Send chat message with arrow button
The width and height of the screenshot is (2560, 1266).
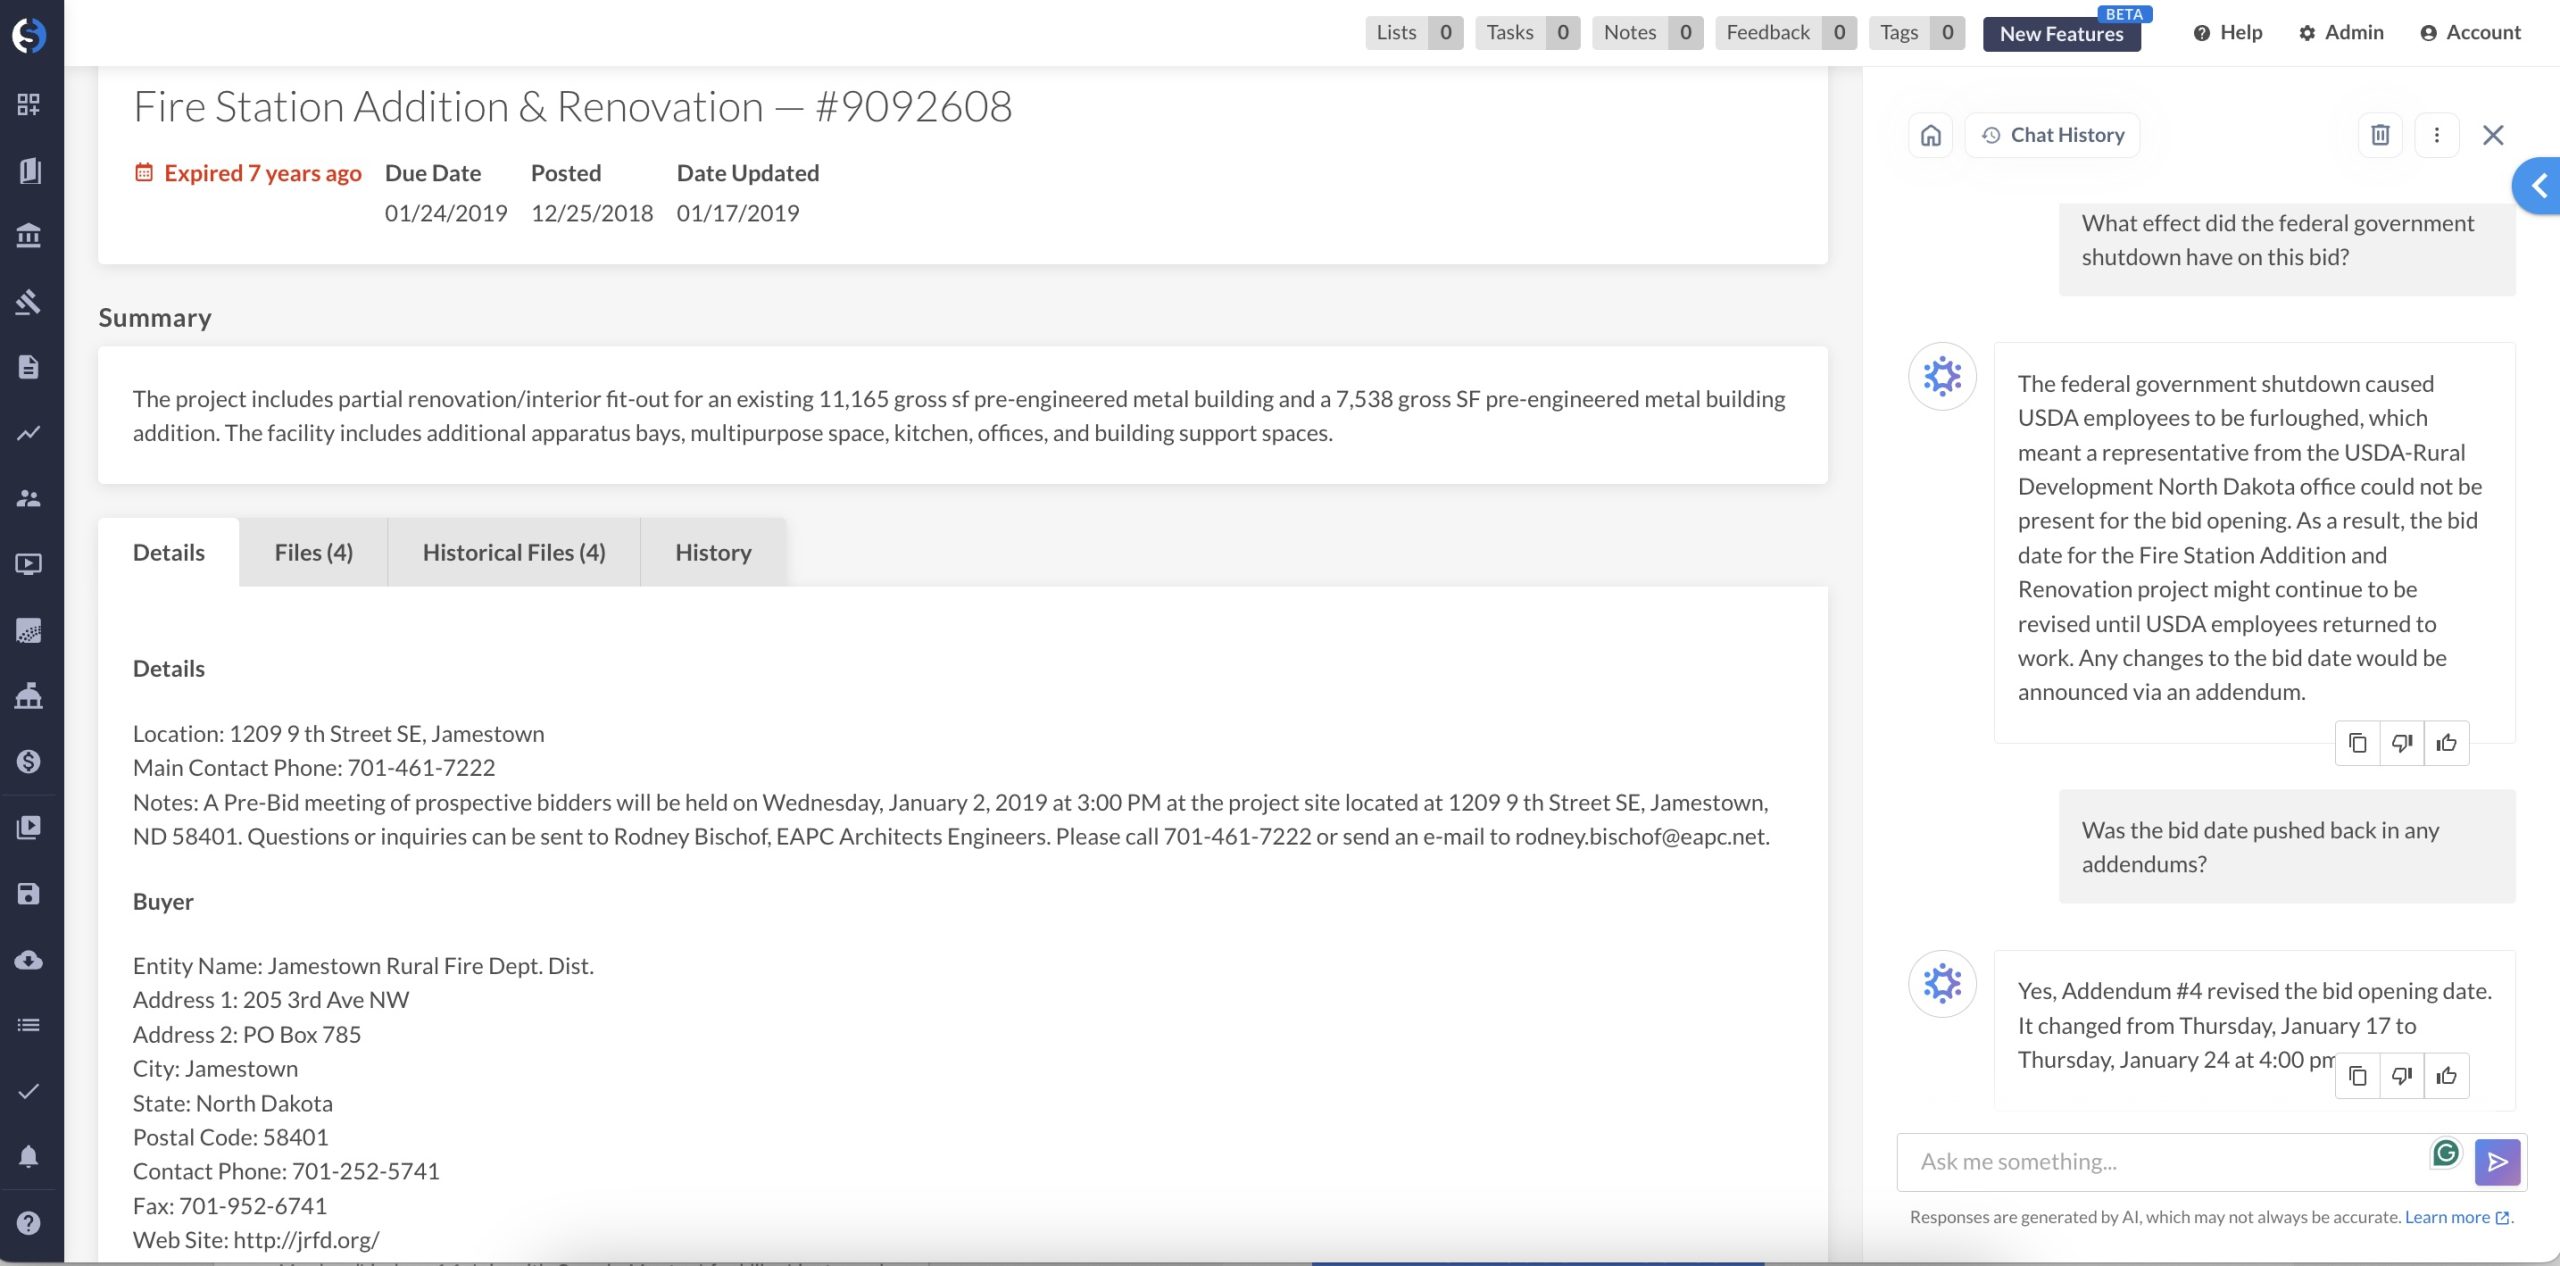pyautogui.click(x=2497, y=1162)
